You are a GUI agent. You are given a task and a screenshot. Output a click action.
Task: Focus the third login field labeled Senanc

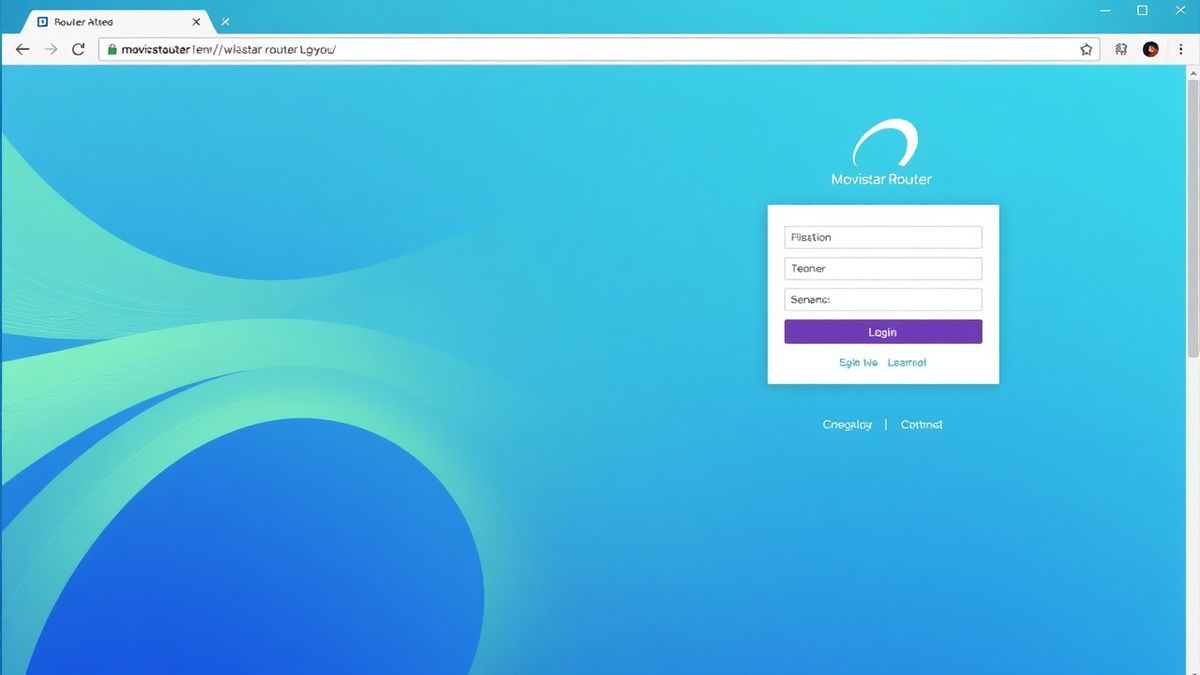tap(883, 299)
